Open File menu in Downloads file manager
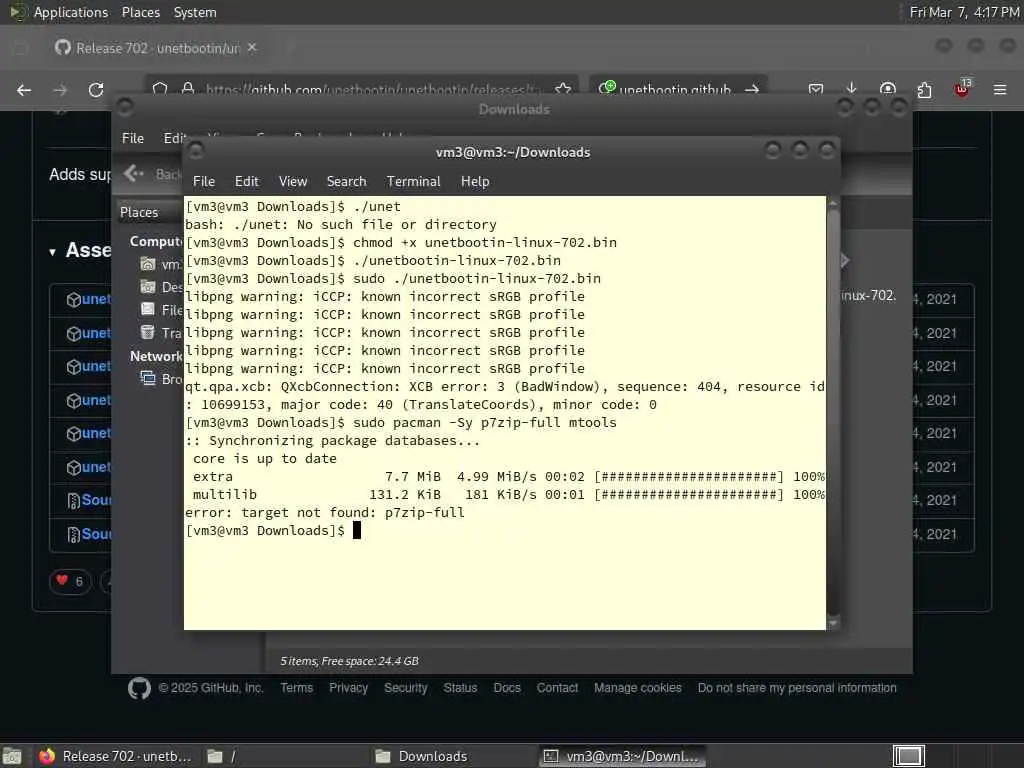This screenshot has width=1024, height=768. (133, 138)
